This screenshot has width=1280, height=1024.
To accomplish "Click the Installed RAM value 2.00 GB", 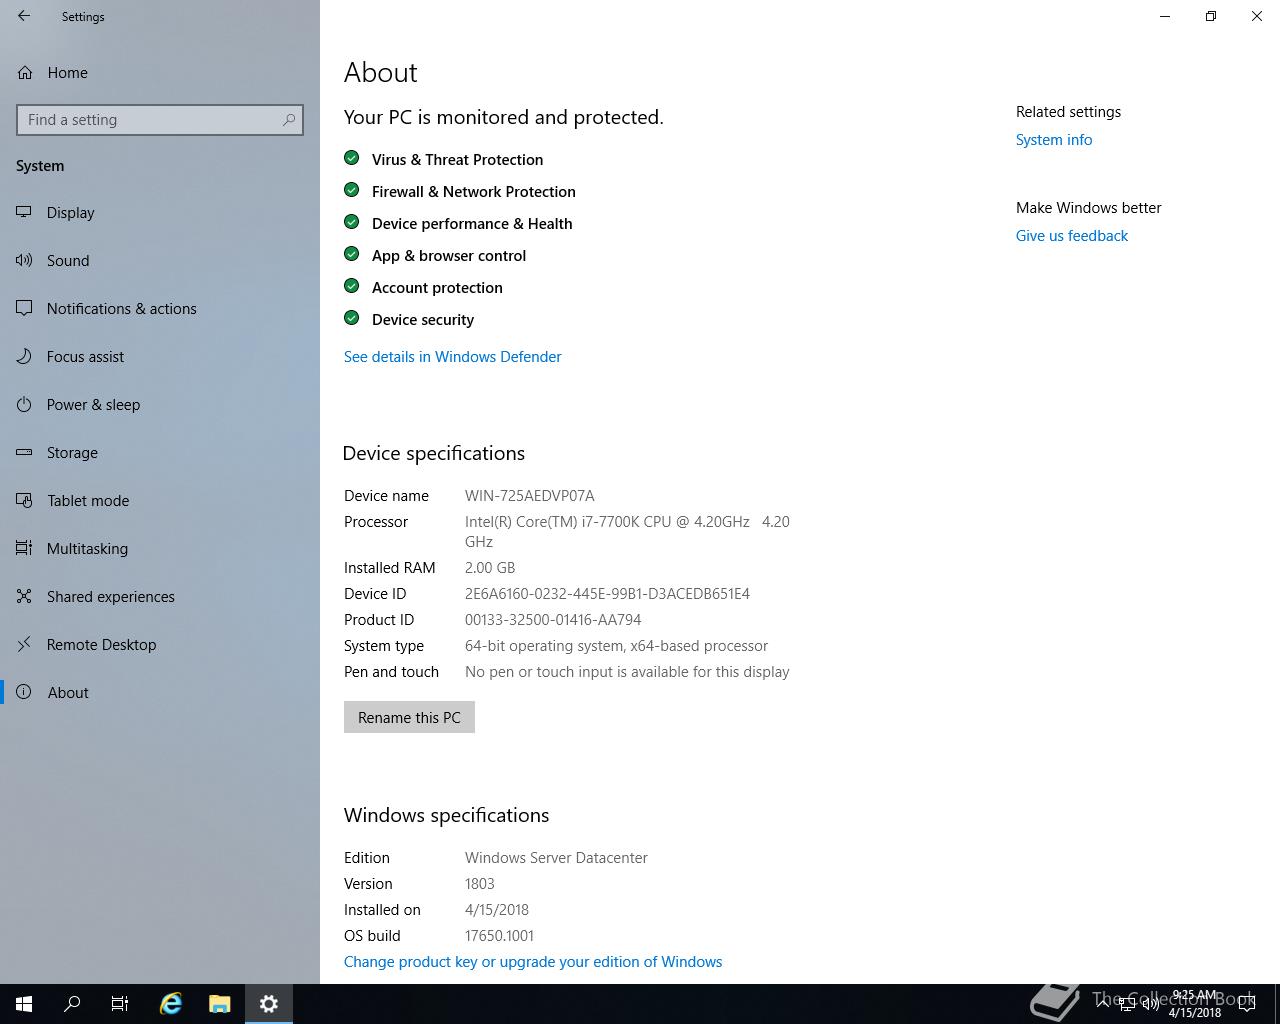I will click(490, 567).
